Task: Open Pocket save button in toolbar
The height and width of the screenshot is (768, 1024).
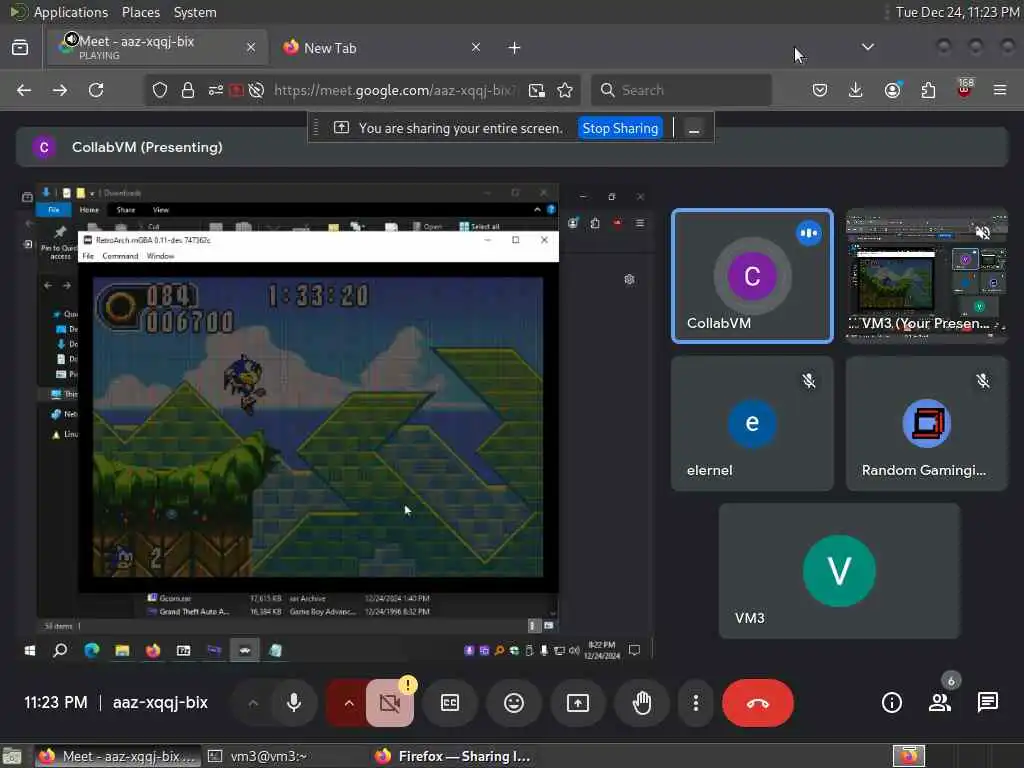Action: click(820, 90)
